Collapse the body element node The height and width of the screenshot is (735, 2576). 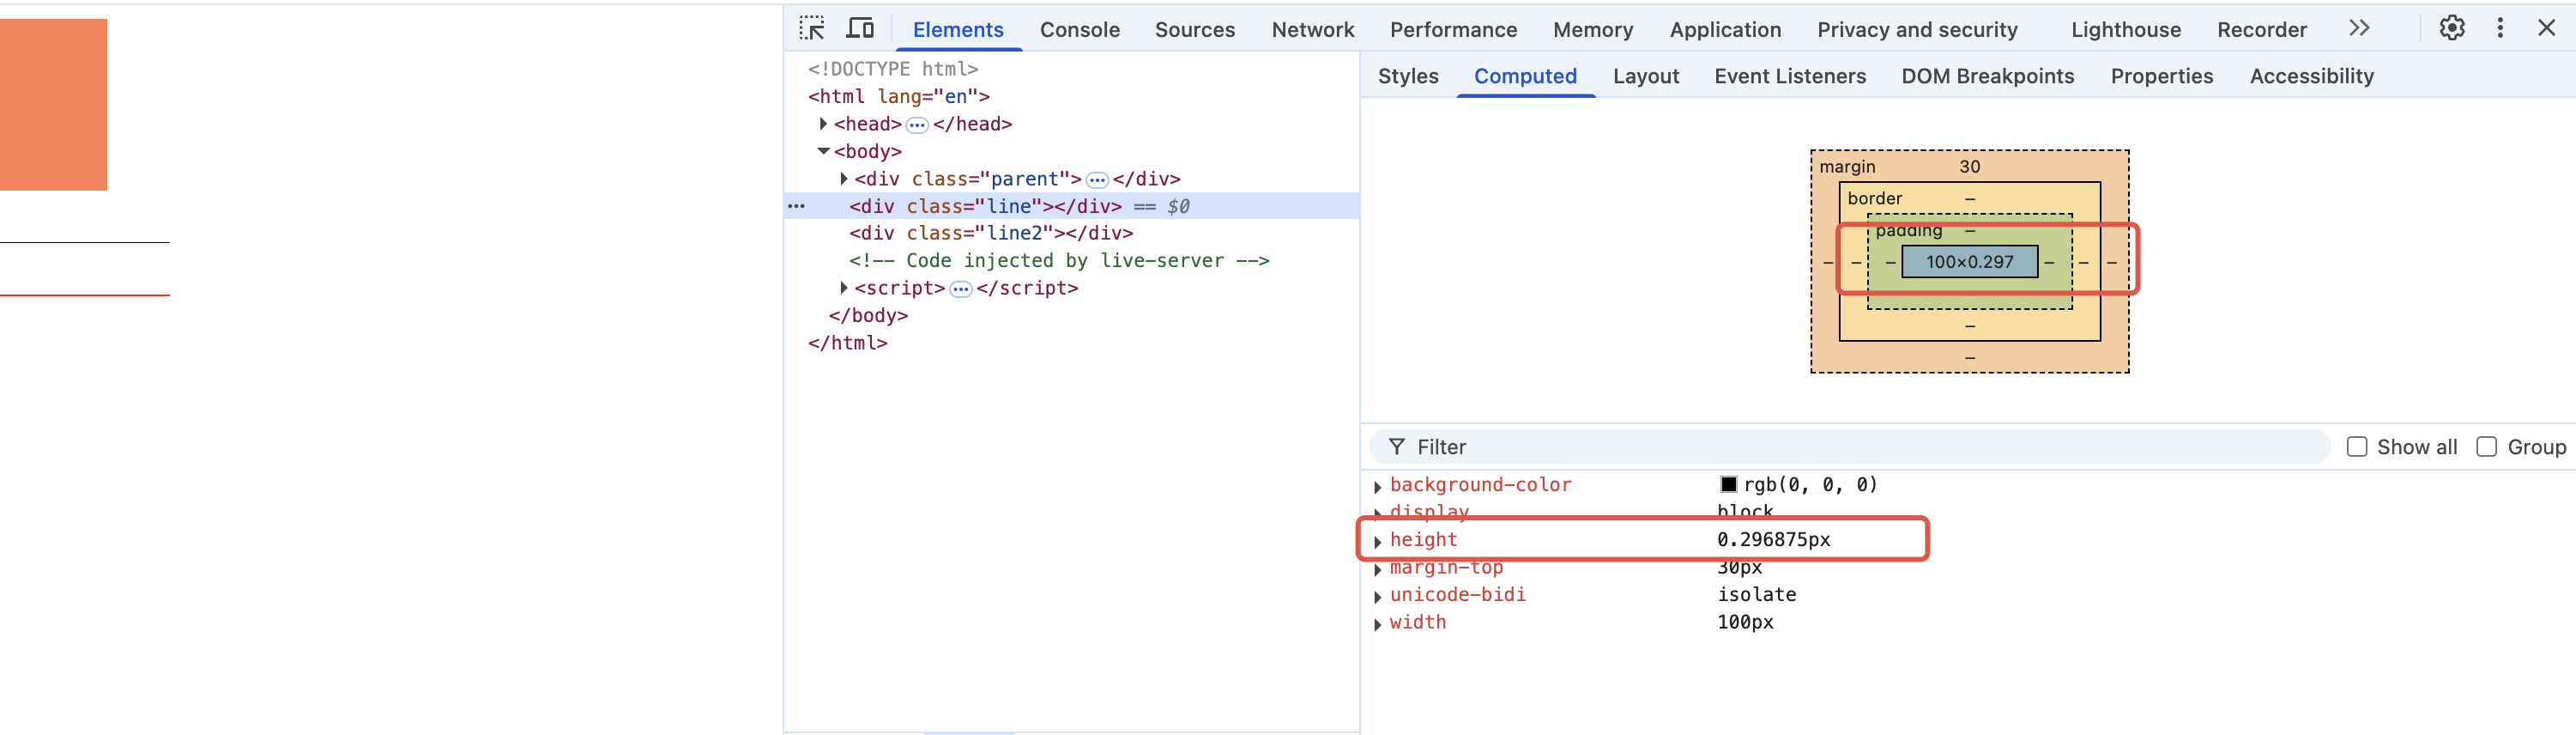pyautogui.click(x=823, y=151)
